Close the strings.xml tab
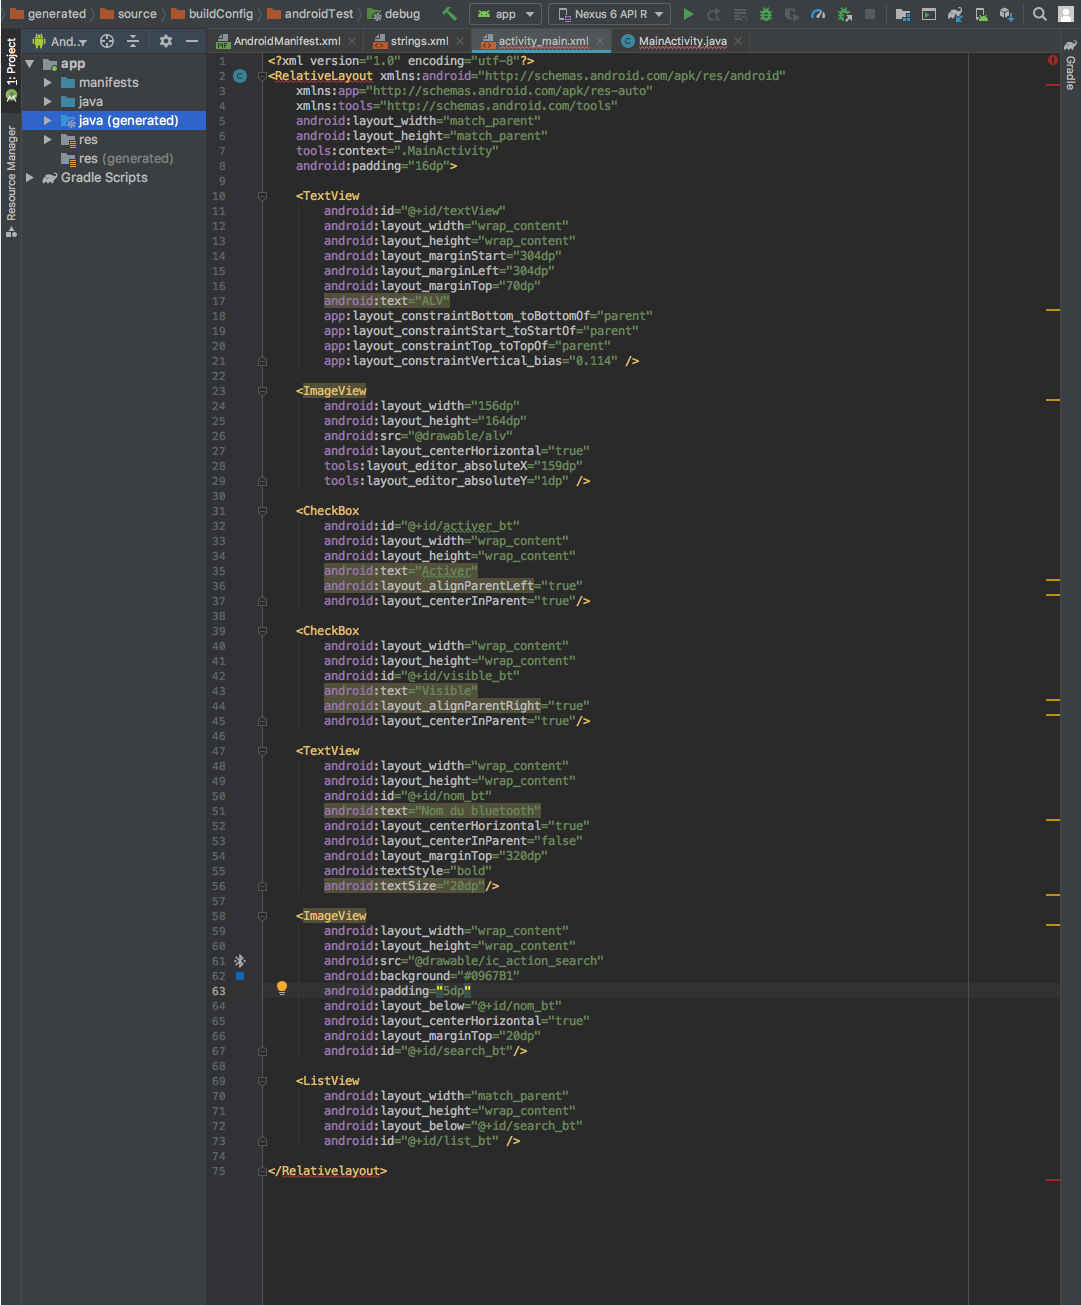1081x1305 pixels. pyautogui.click(x=460, y=41)
